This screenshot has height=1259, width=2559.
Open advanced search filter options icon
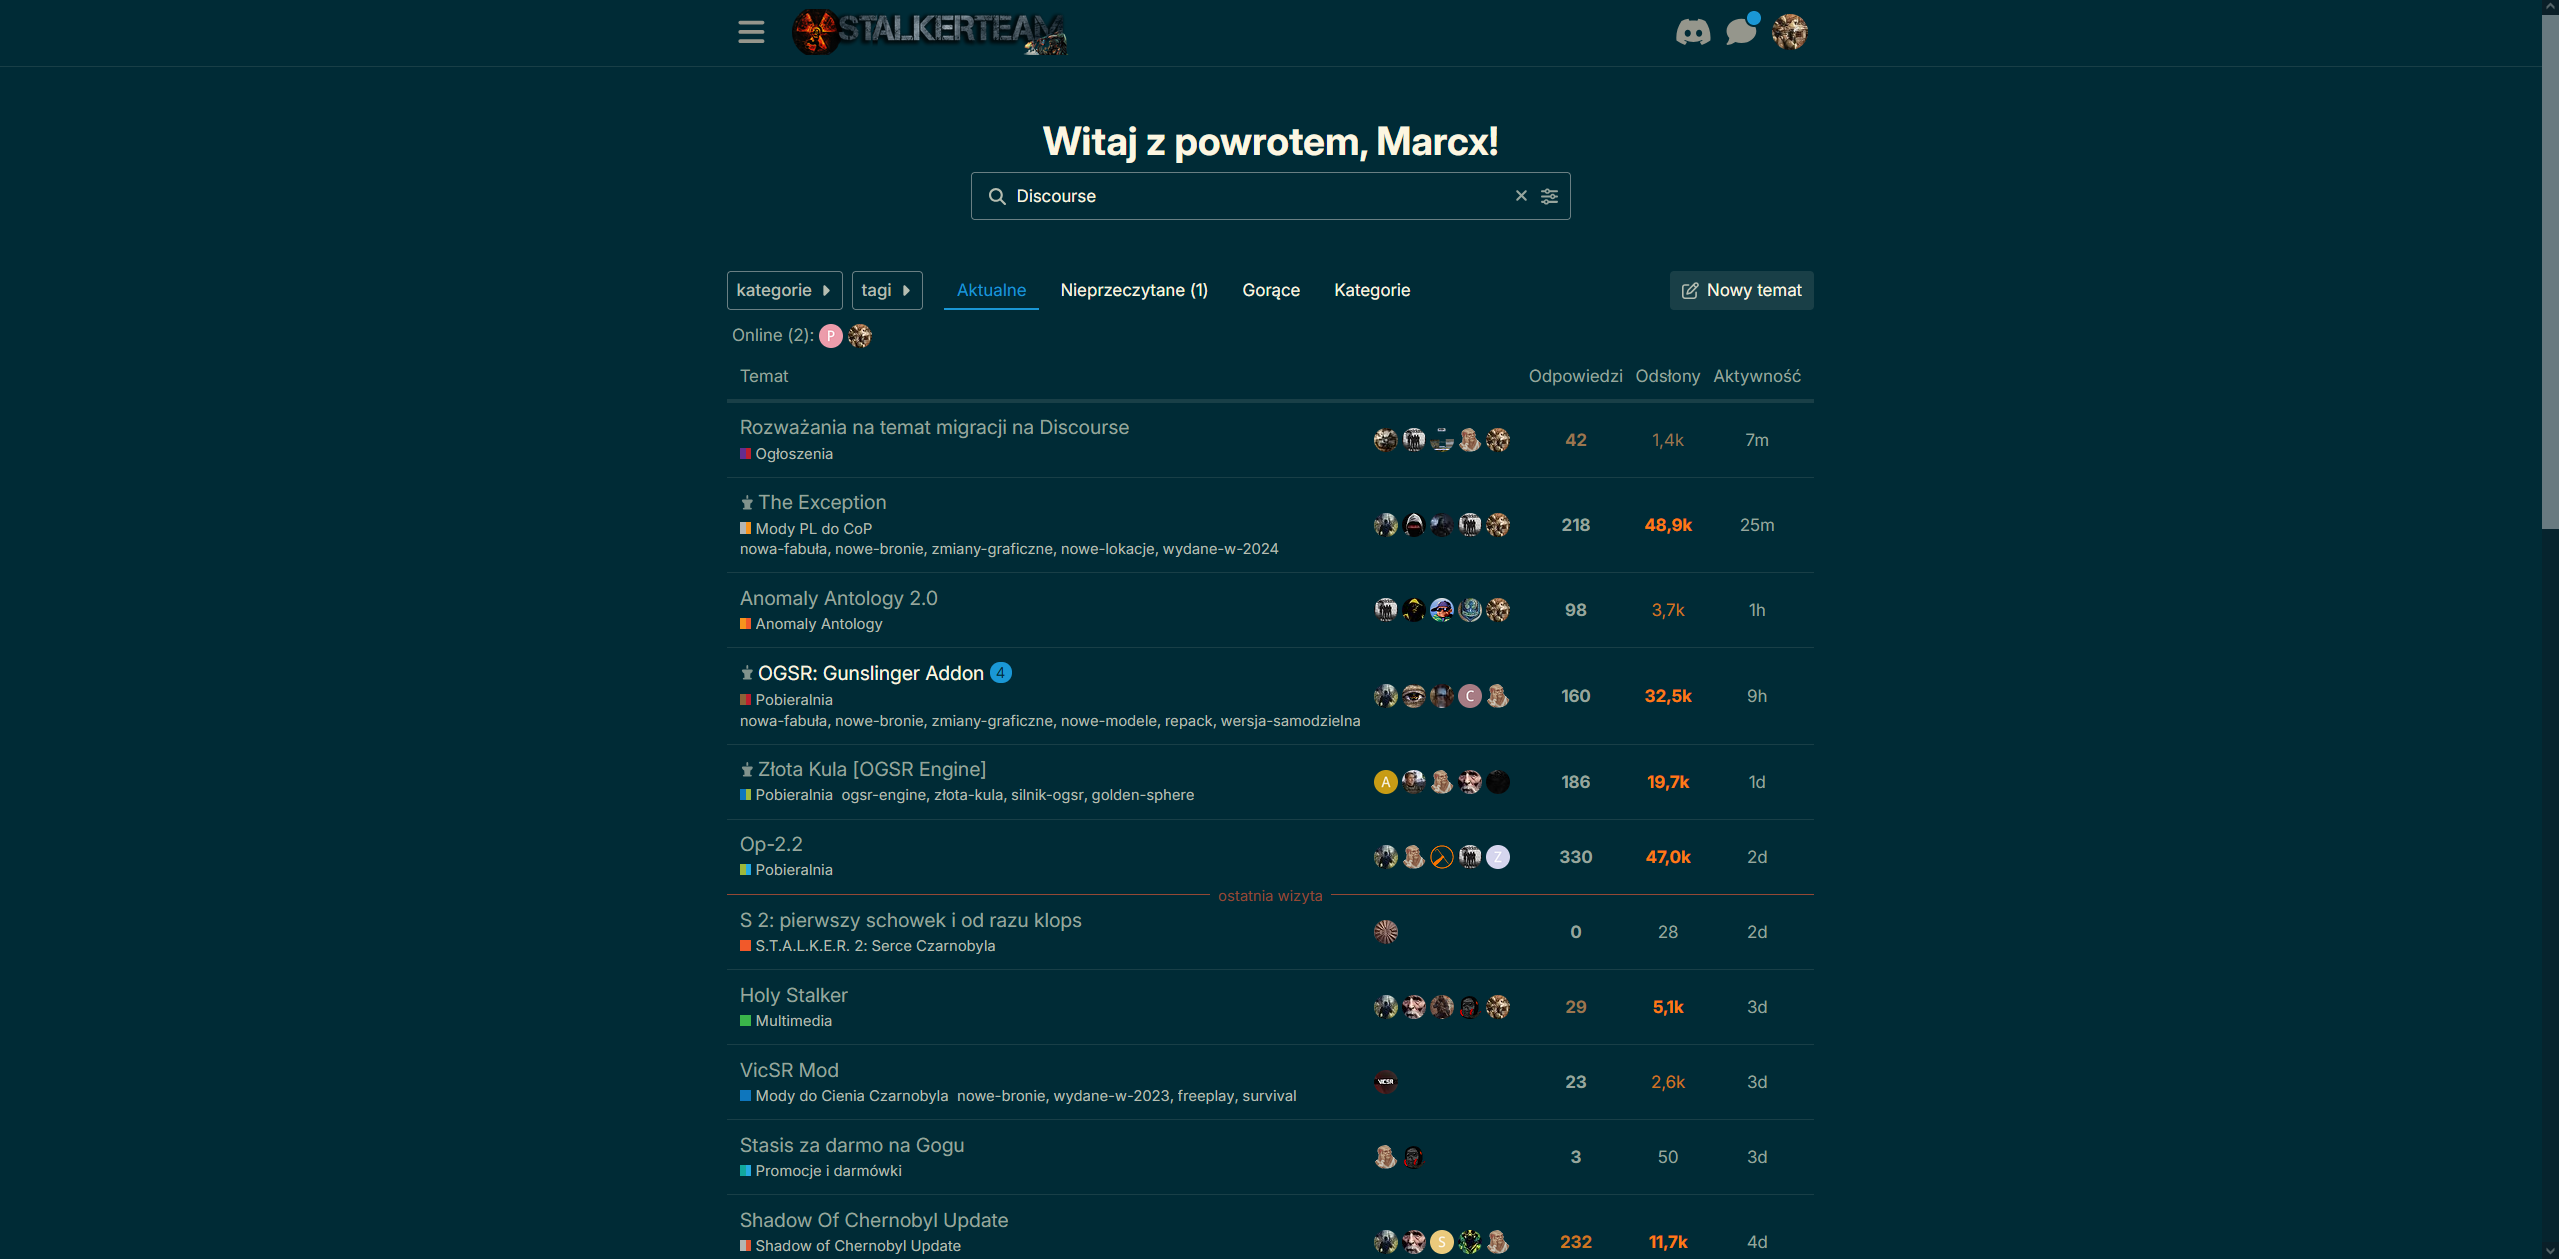pyautogui.click(x=1549, y=196)
